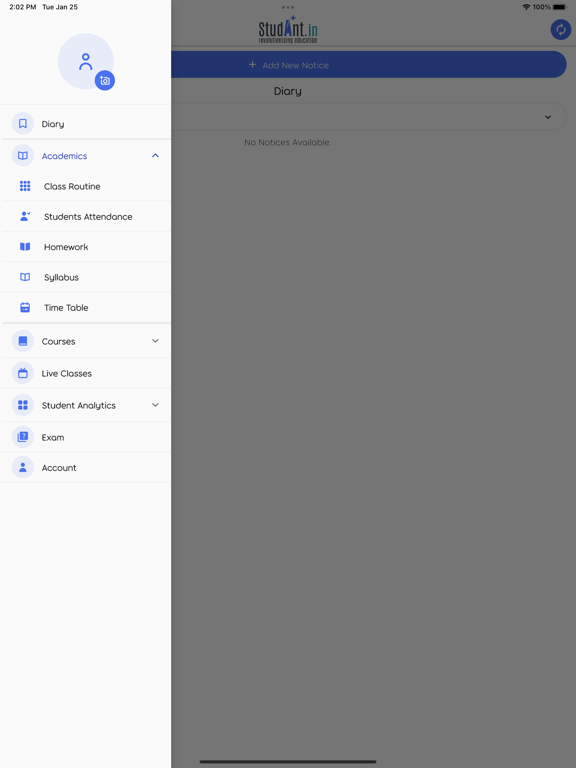
Task: Click the camera add-photo icon
Action: (105, 81)
